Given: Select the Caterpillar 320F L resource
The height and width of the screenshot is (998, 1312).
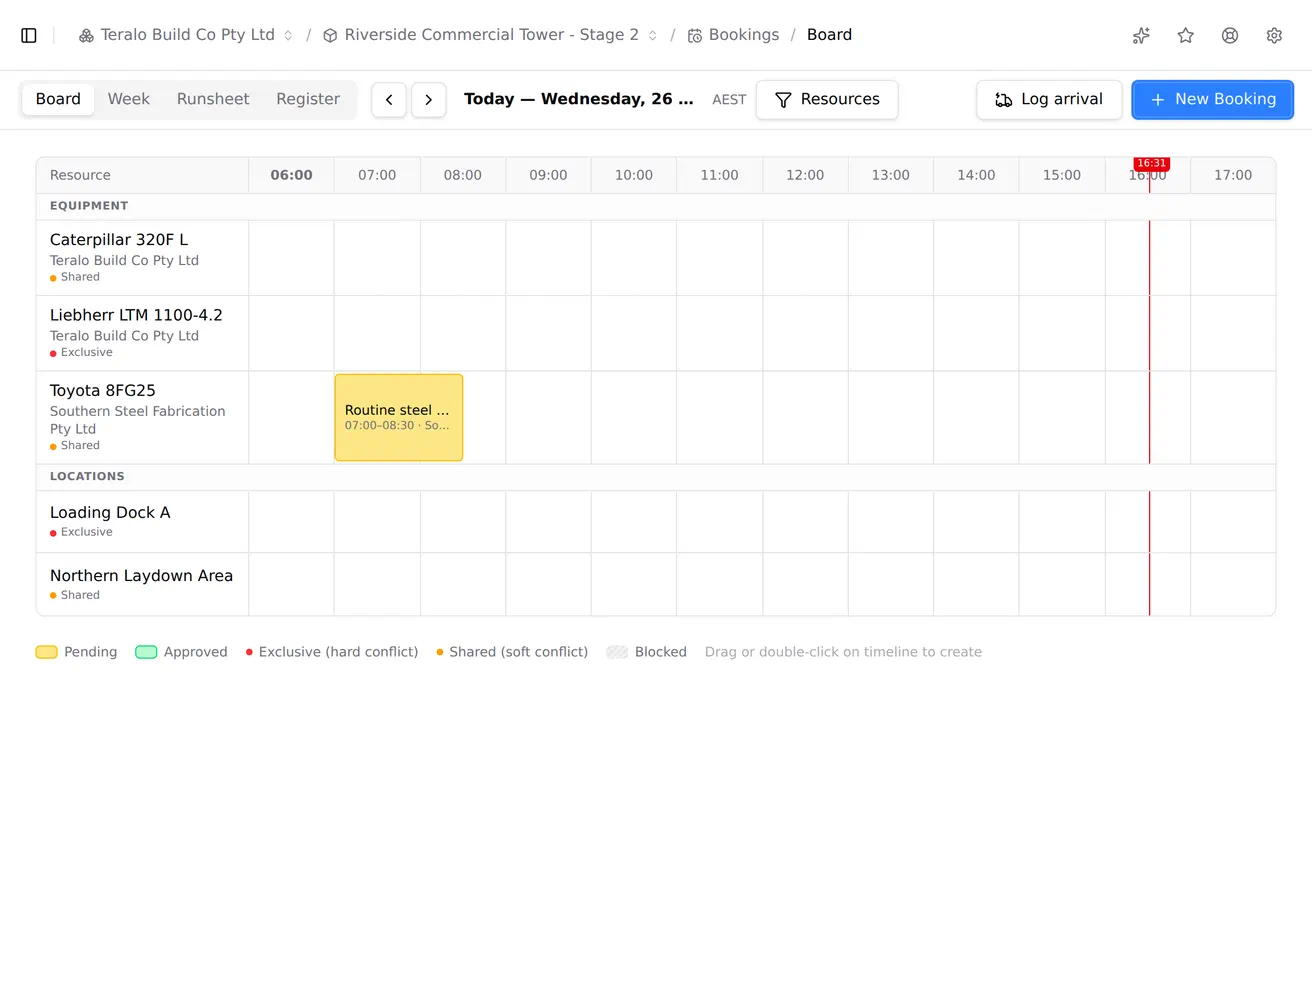Looking at the screenshot, I should click(x=142, y=258).
